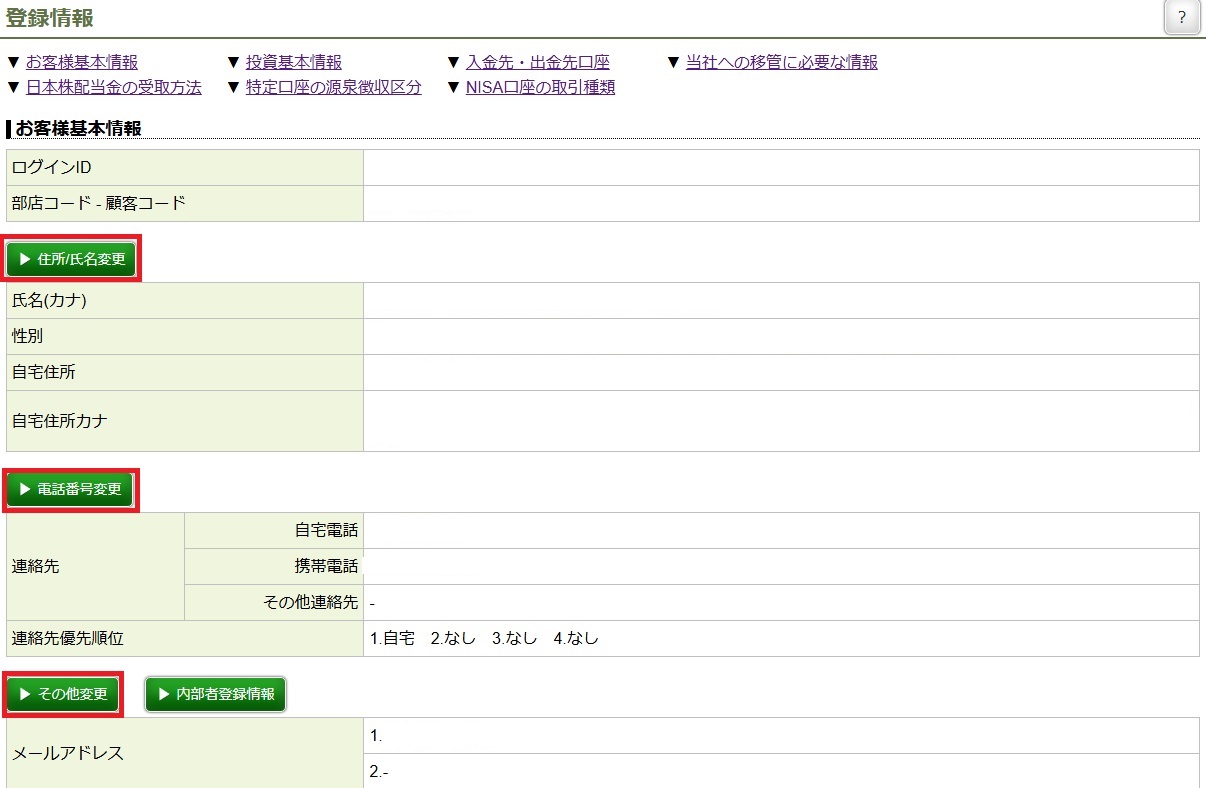
Task: Click the ログインID value cell
Action: (780, 167)
